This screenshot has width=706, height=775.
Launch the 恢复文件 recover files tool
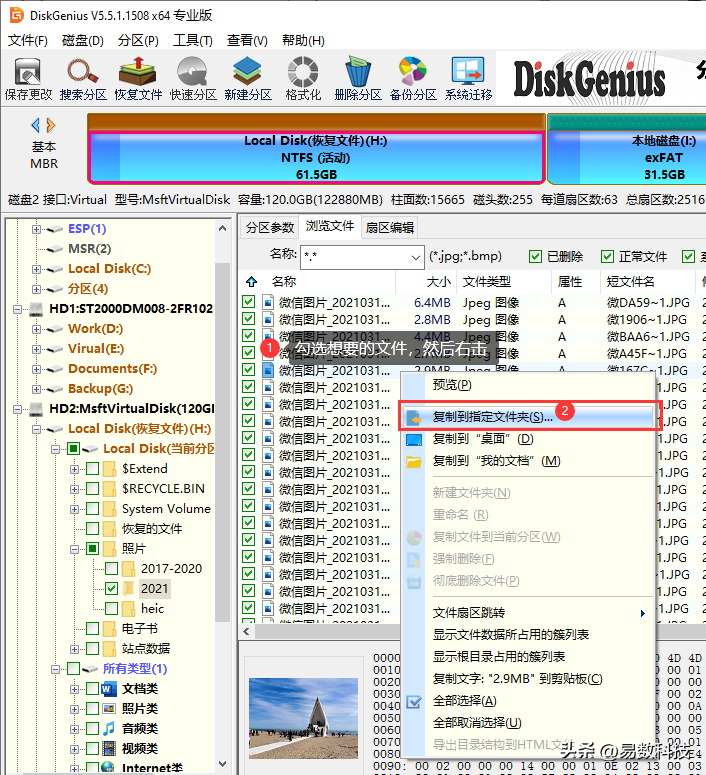[x=137, y=72]
